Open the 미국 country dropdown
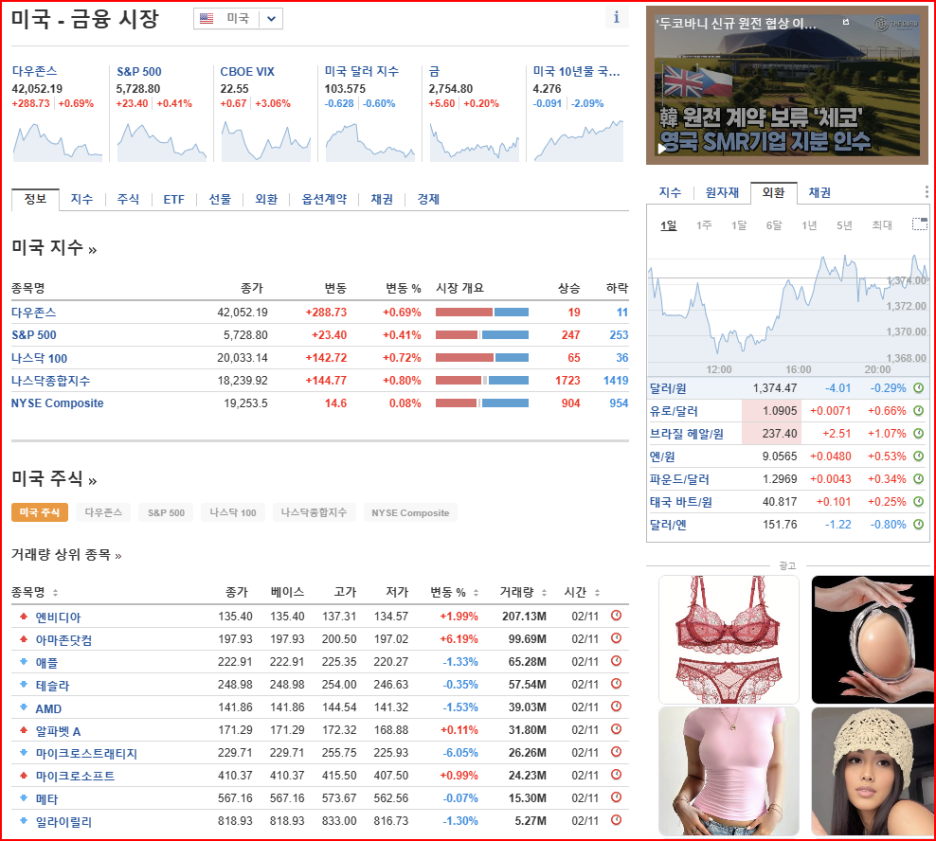The height and width of the screenshot is (841, 936). tap(238, 19)
